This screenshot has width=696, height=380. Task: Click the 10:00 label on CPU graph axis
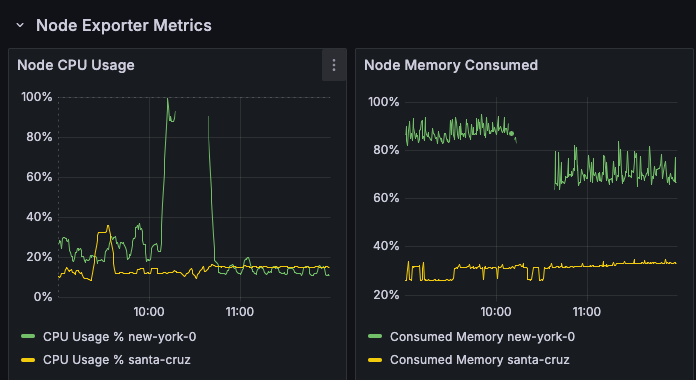pyautogui.click(x=149, y=312)
